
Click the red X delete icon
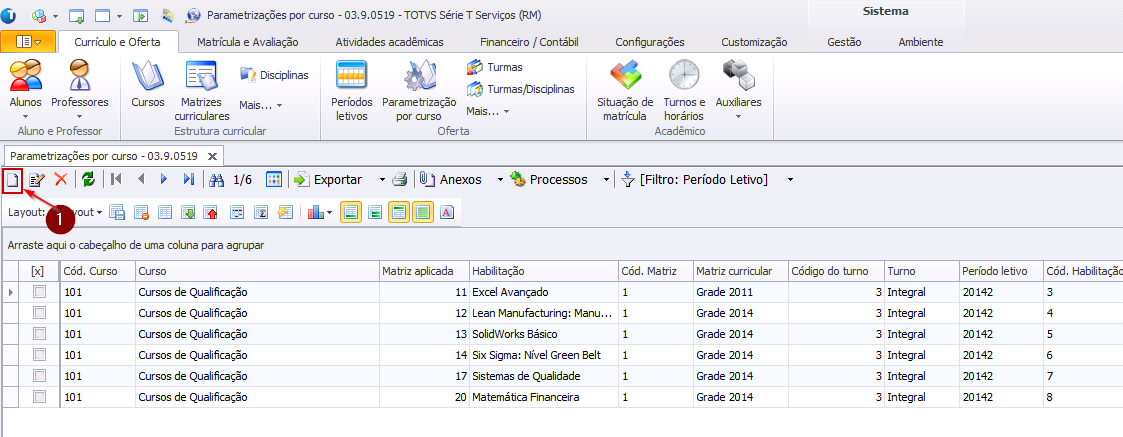click(x=61, y=180)
